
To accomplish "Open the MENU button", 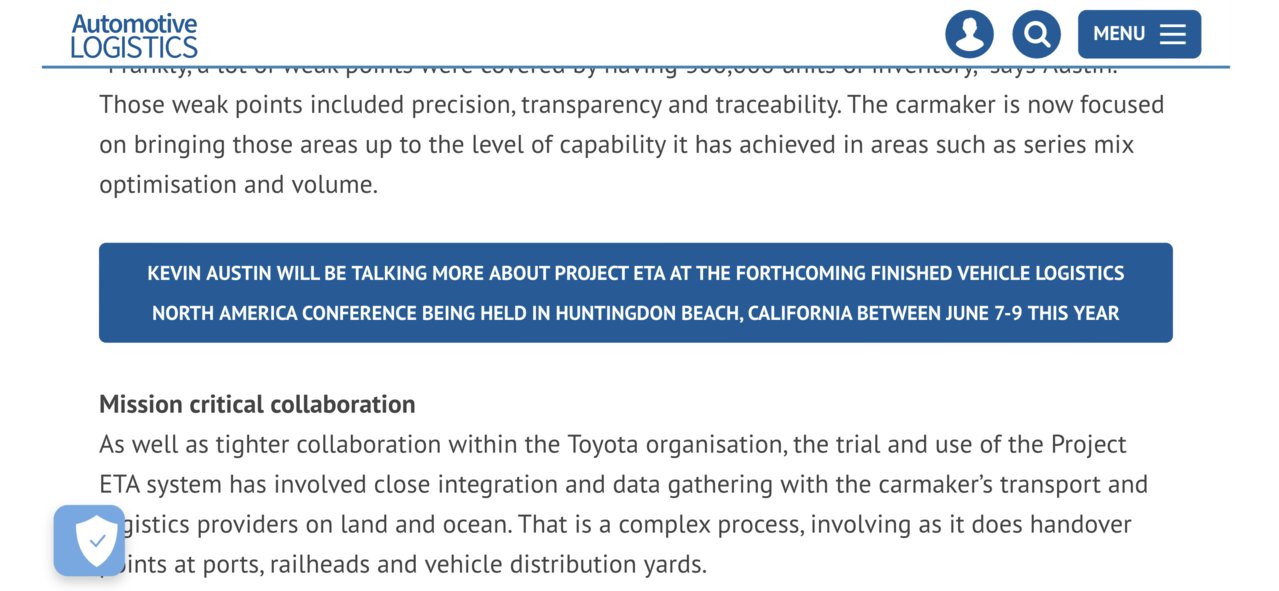I will point(1139,34).
